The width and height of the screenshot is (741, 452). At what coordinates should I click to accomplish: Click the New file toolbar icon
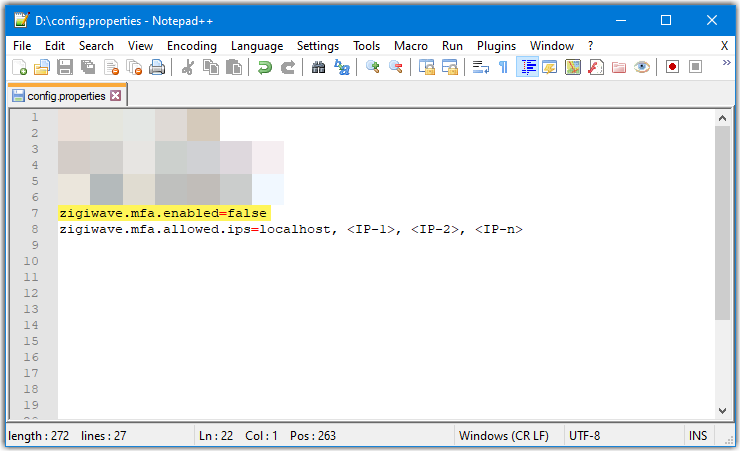tap(20, 67)
